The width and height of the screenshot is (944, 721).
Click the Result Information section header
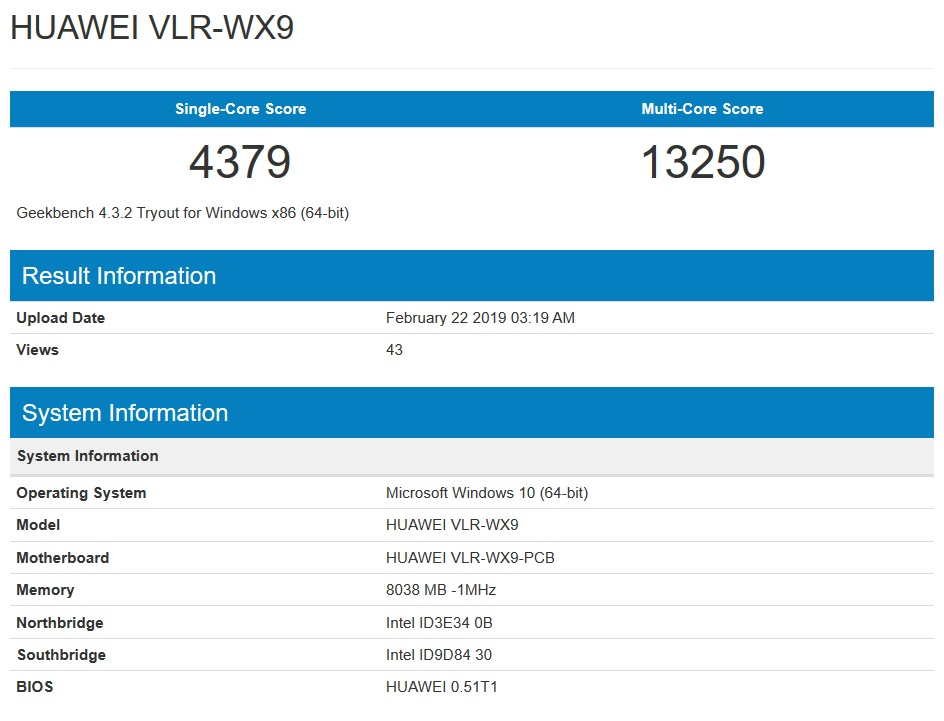[x=118, y=276]
